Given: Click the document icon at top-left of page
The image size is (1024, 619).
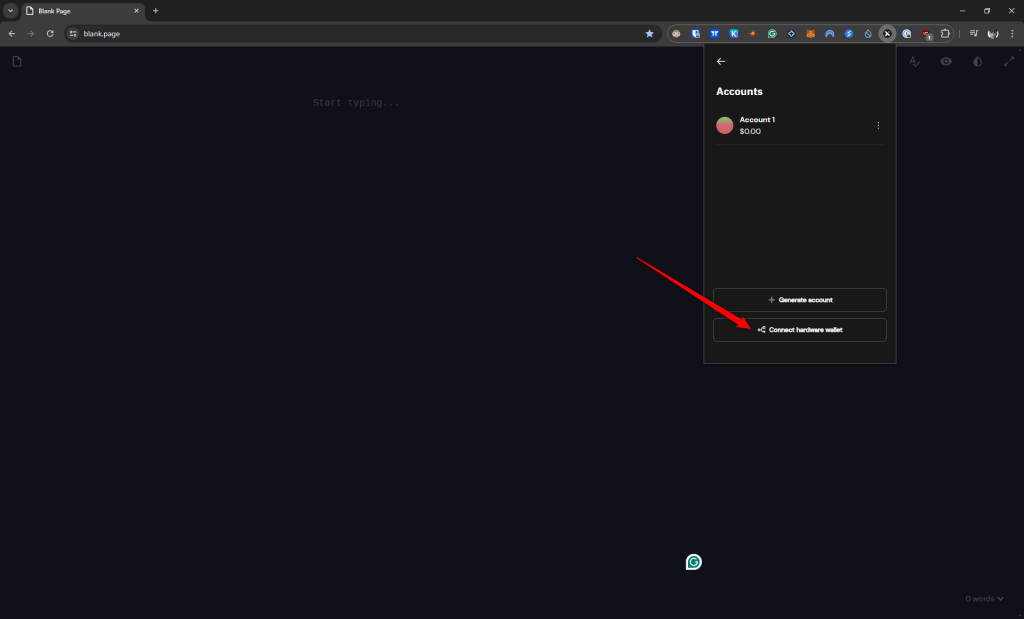Looking at the screenshot, I should coord(17,62).
